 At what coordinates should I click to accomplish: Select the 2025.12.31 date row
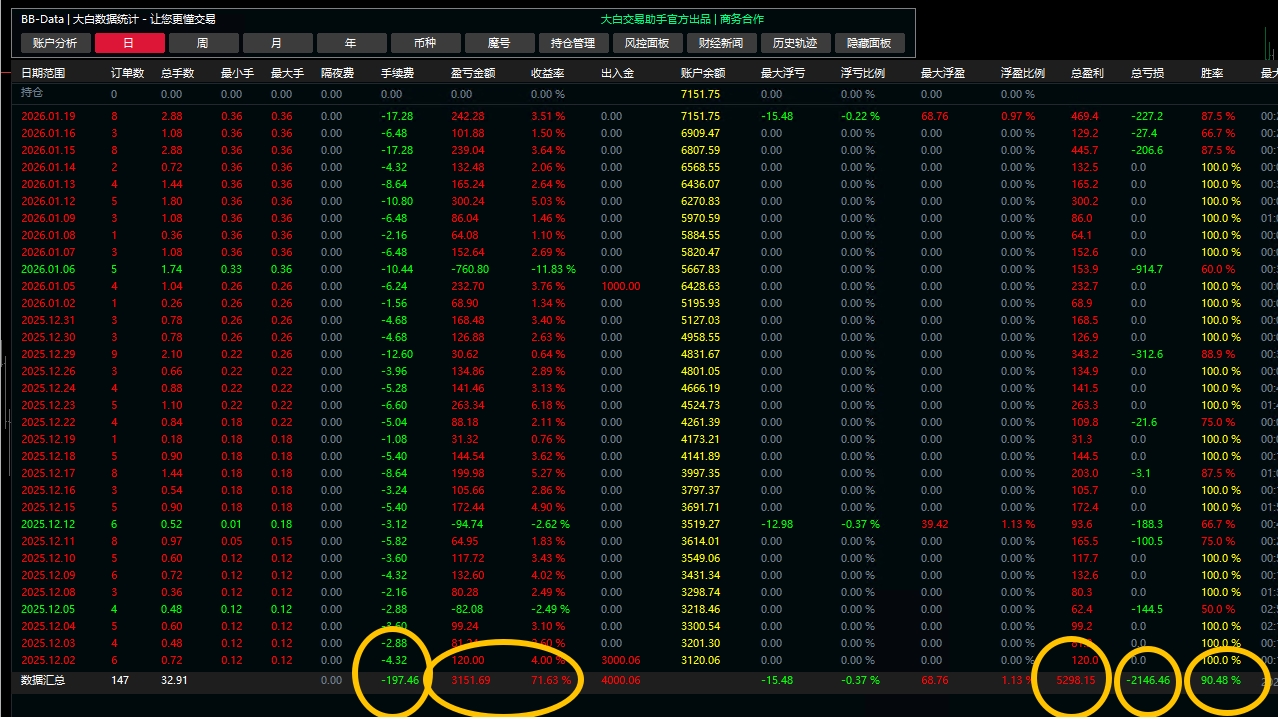point(48,320)
